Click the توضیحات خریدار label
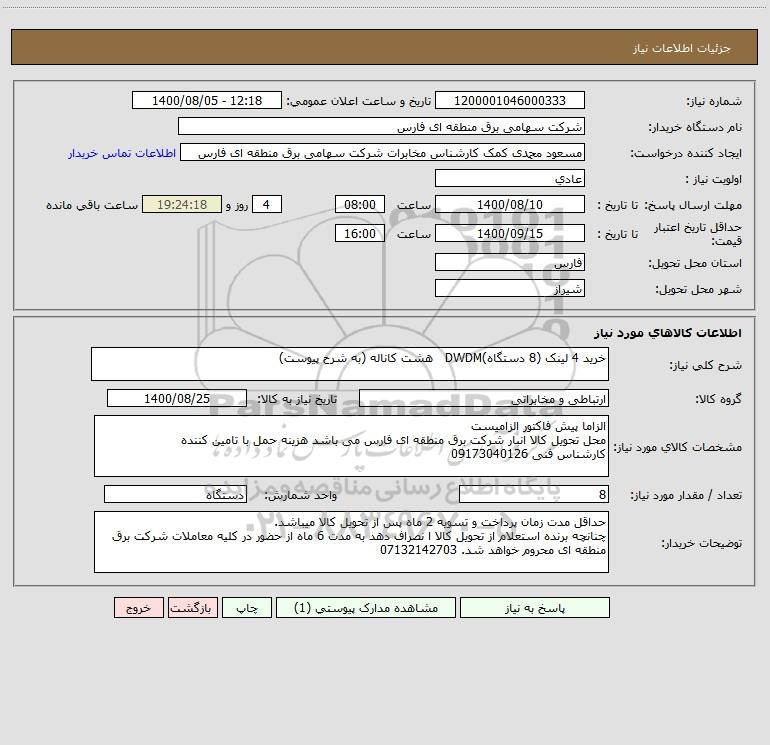Image resolution: width=770 pixels, height=745 pixels. coord(702,543)
